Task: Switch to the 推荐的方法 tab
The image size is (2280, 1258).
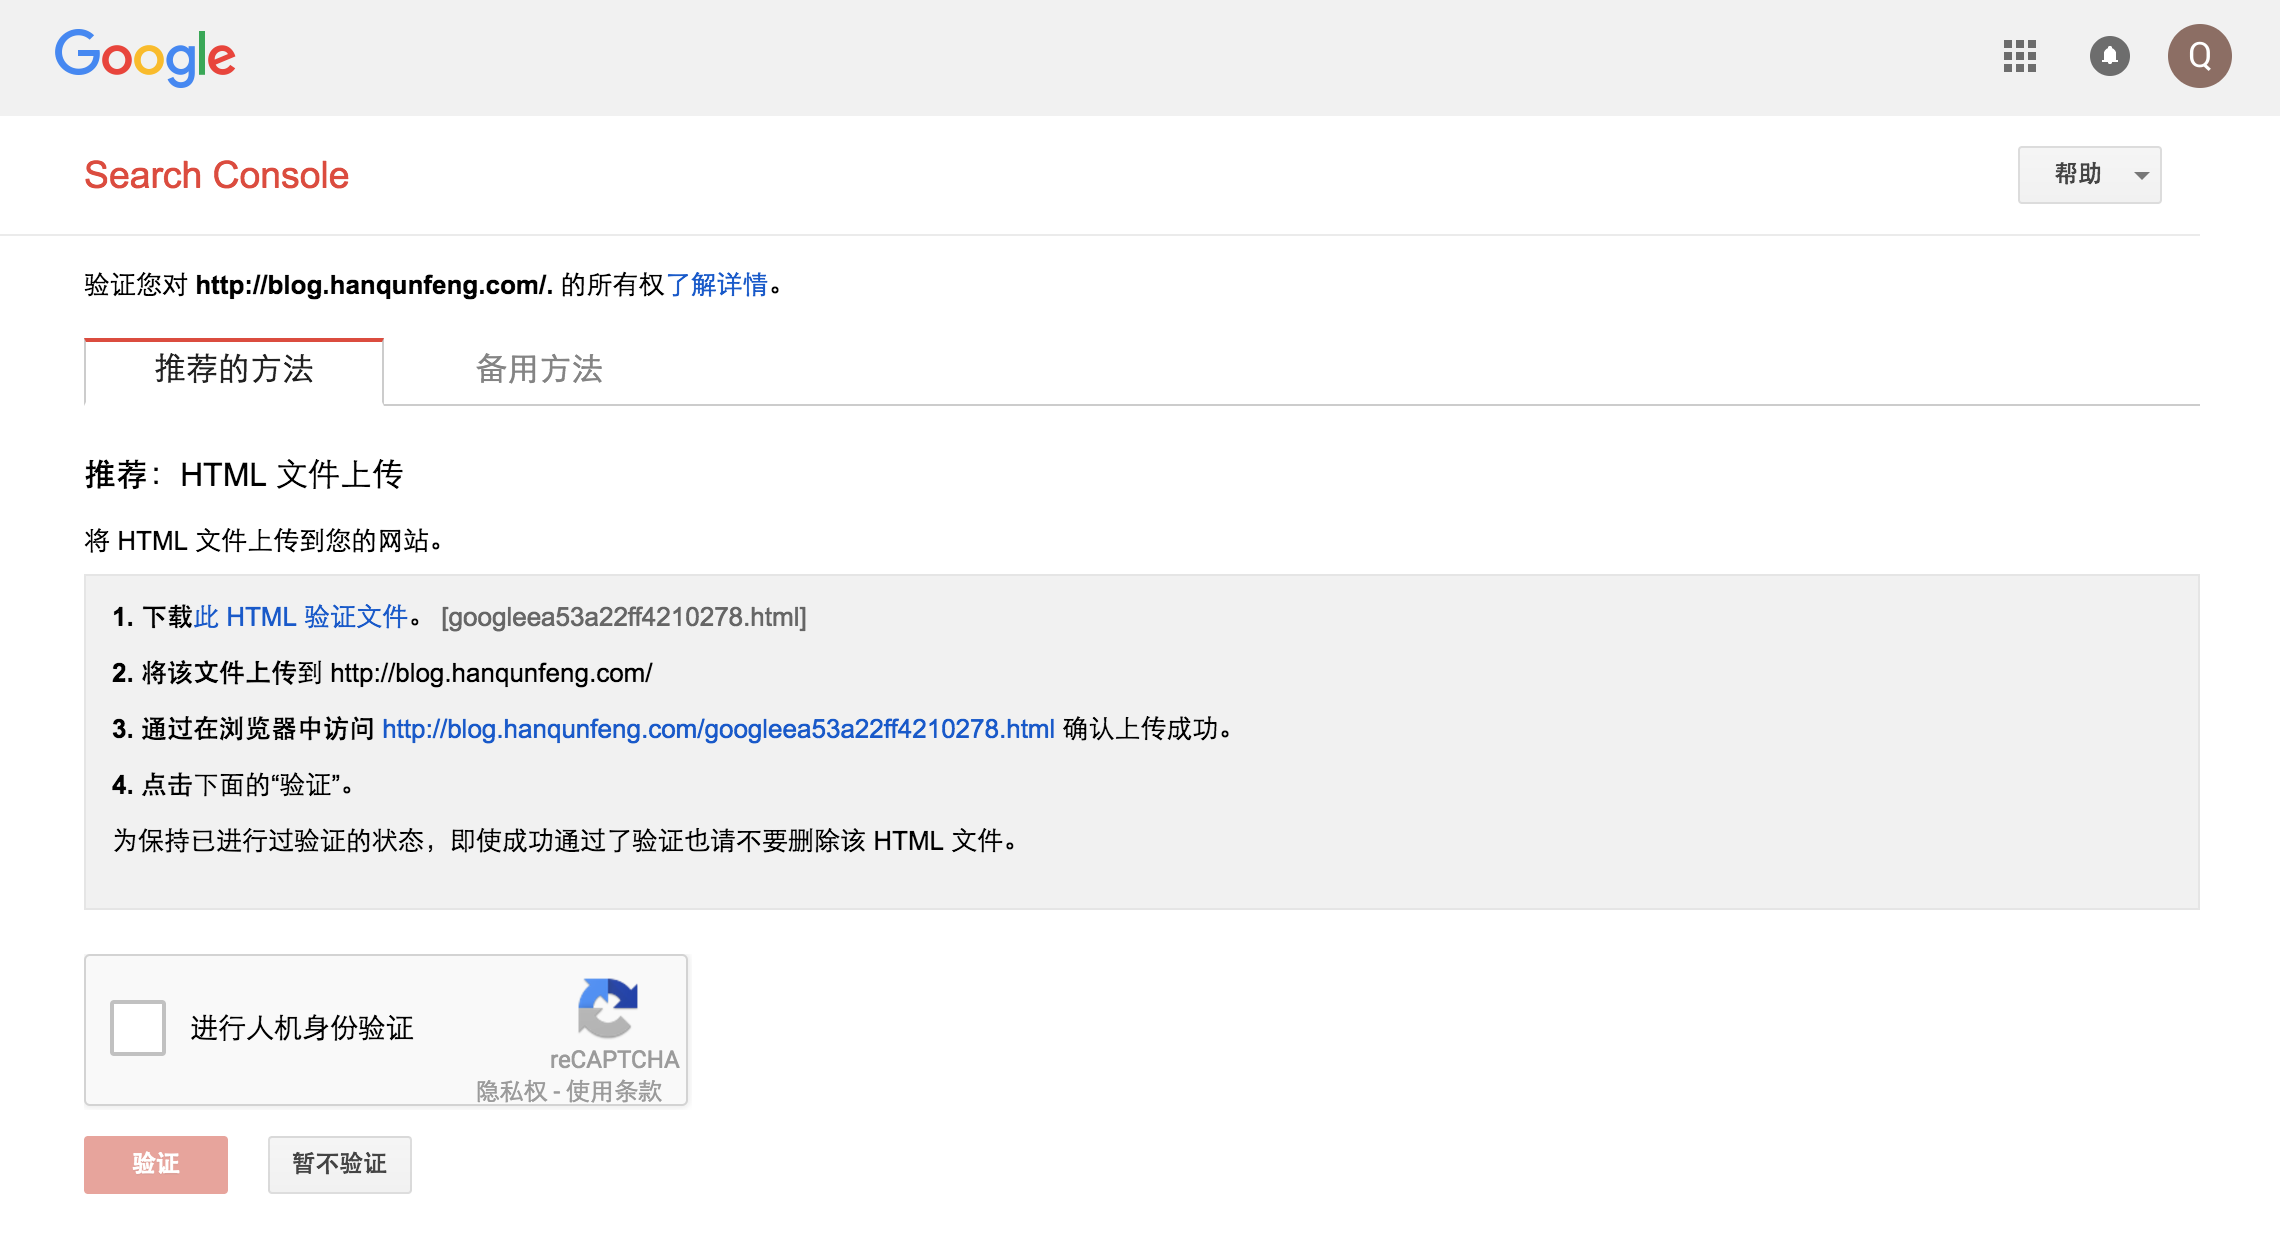Action: [234, 370]
